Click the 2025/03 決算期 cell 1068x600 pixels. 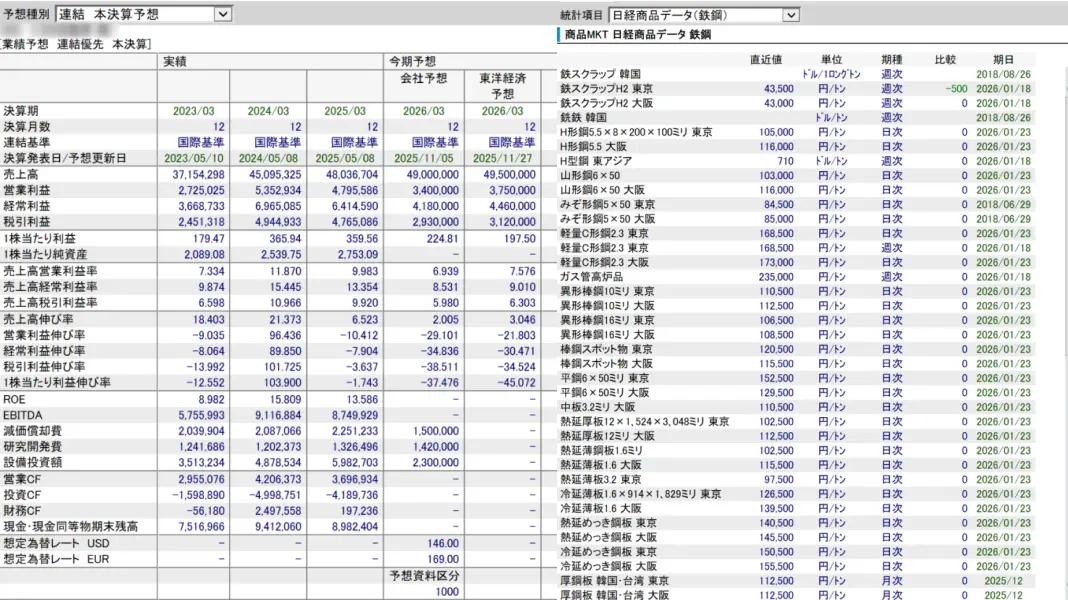pos(345,111)
